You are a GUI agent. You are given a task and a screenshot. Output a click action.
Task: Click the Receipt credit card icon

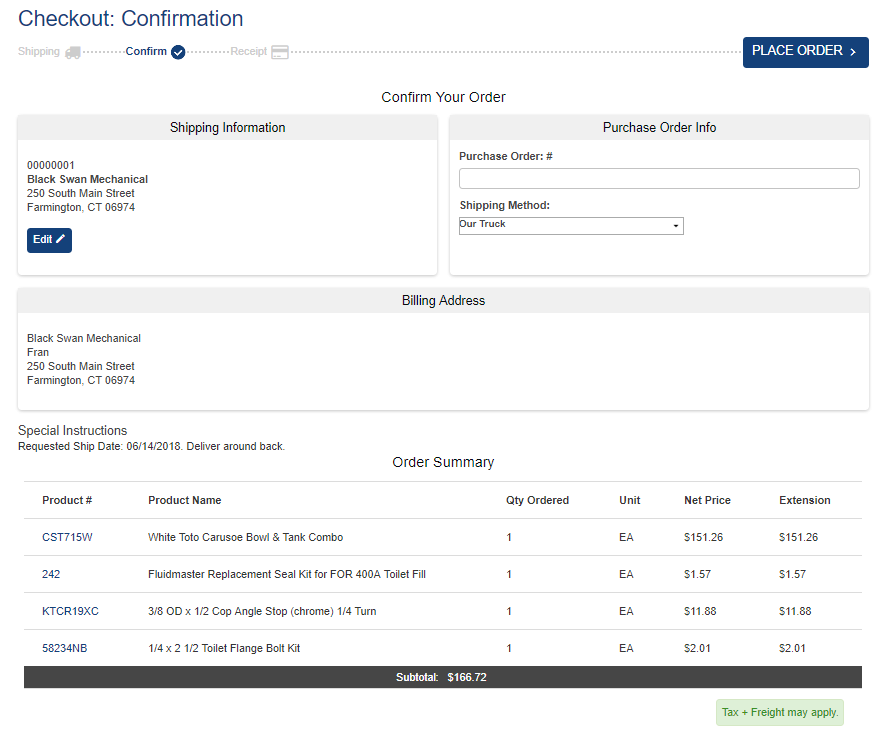click(280, 52)
